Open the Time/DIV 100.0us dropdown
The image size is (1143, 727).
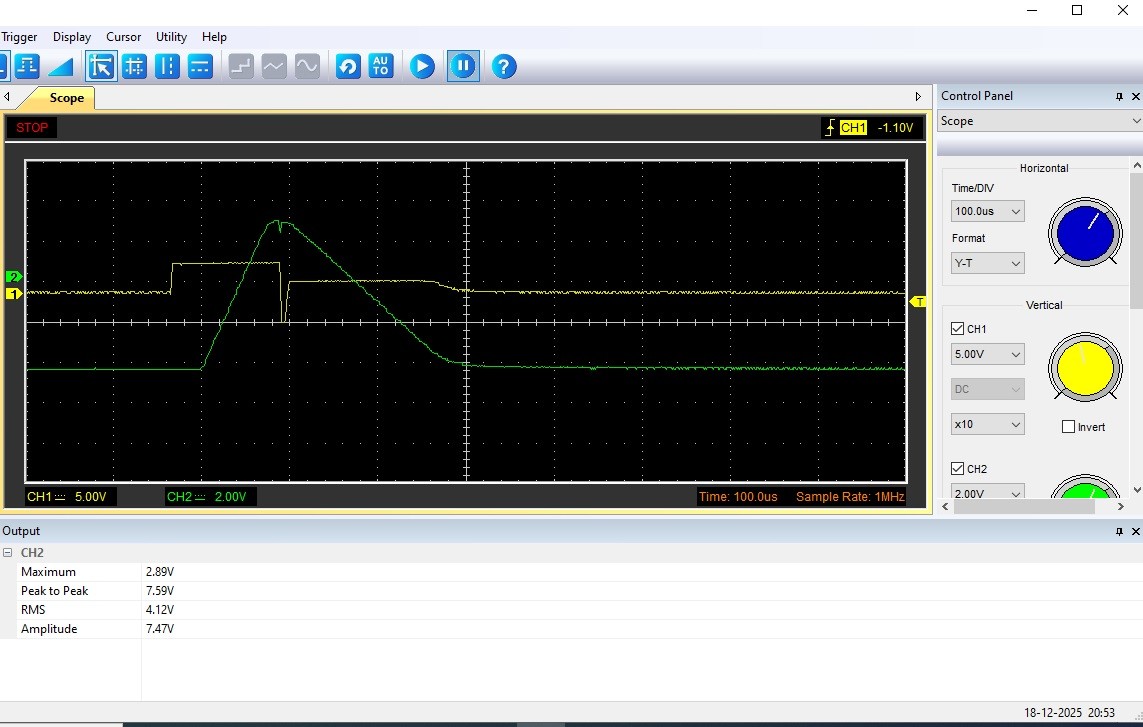[x=987, y=212]
